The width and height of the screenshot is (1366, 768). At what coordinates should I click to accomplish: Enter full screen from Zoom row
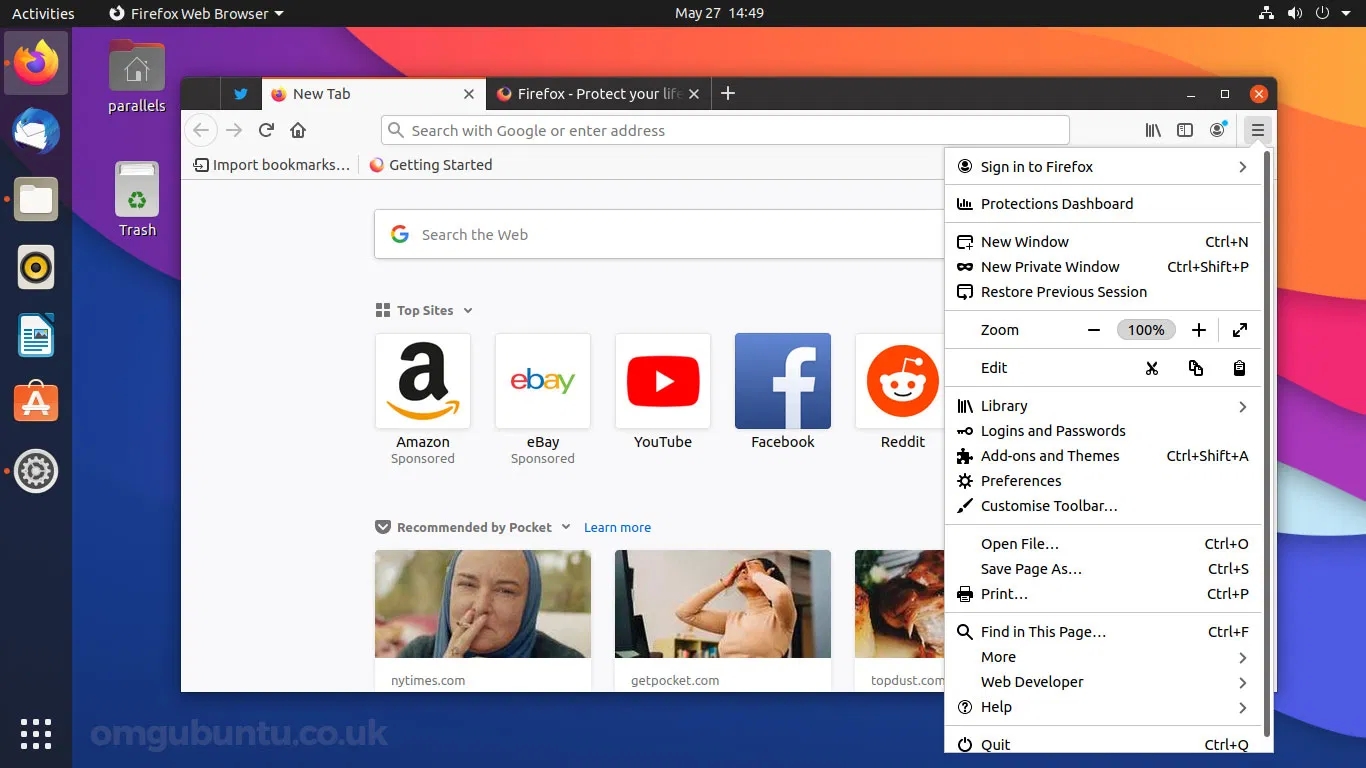(x=1240, y=330)
